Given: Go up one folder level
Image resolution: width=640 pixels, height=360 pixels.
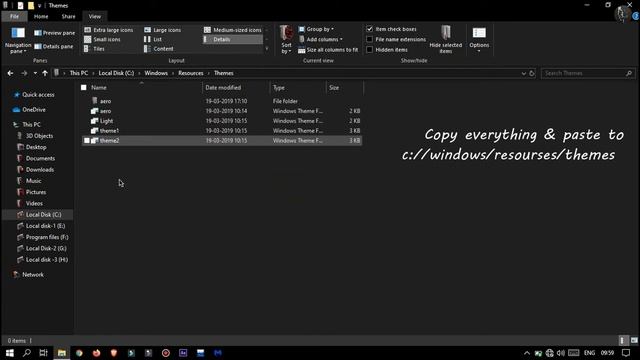Looking at the screenshot, I should (45, 73).
